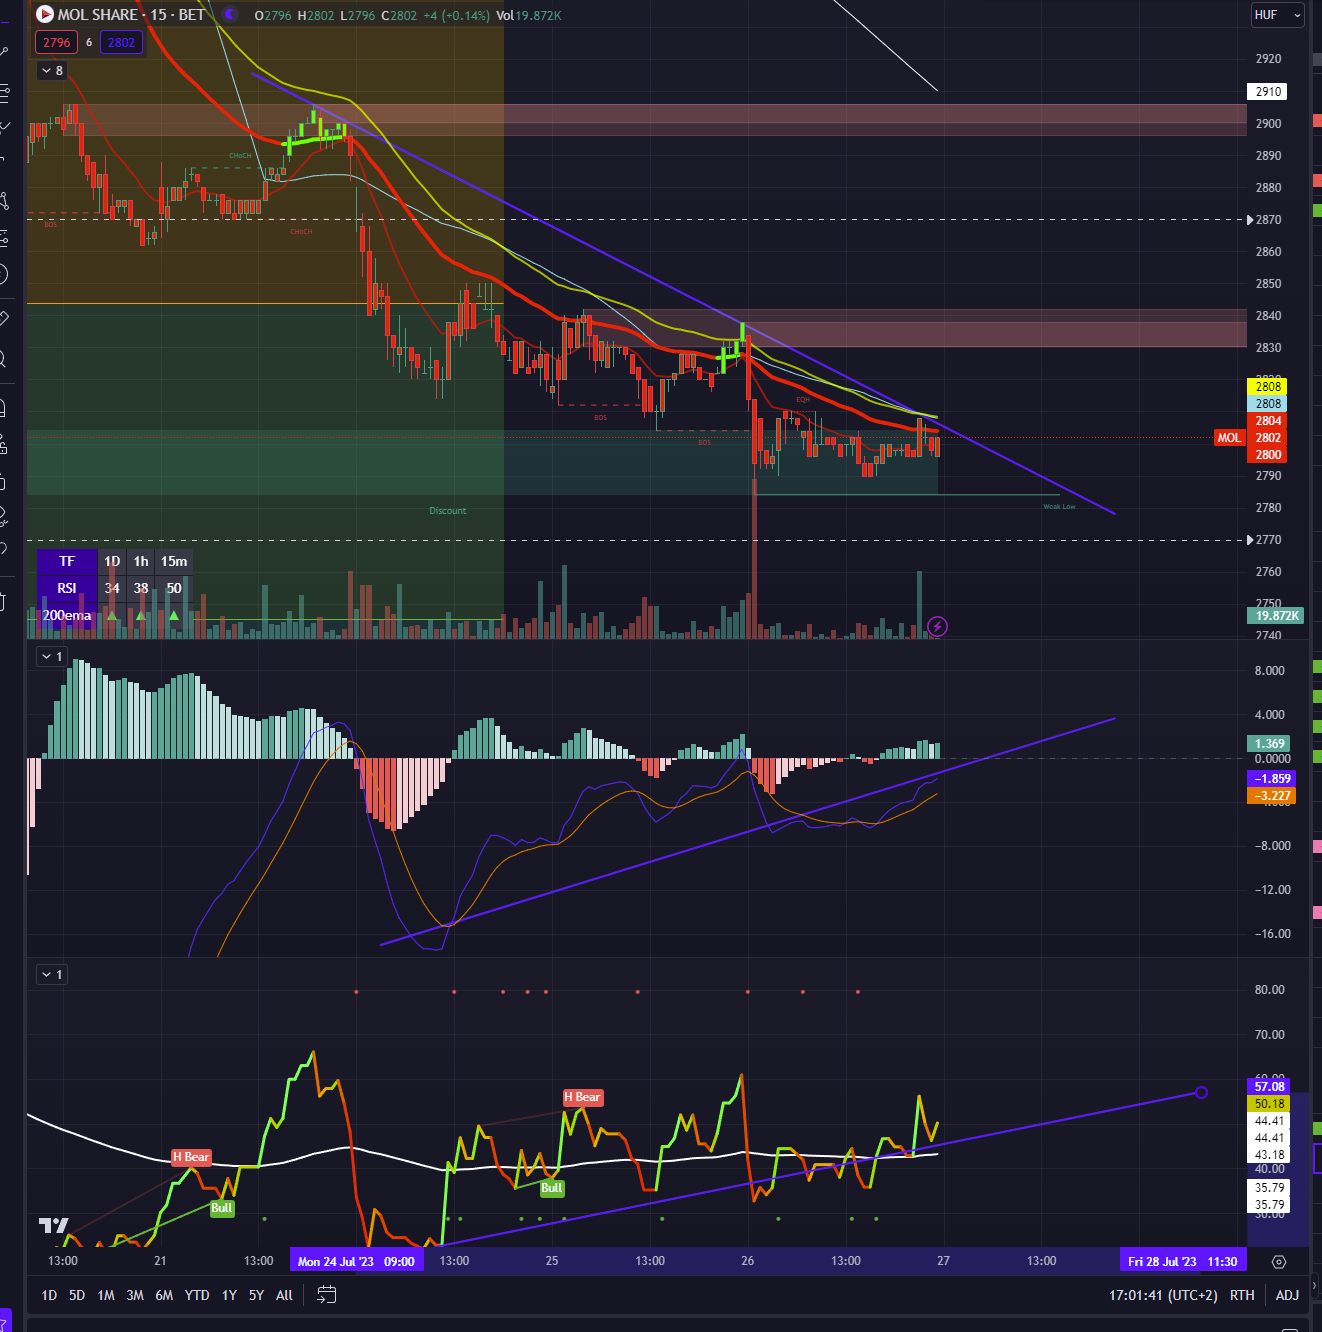Viewport: 1322px width, 1332px height.
Task: Click the TradingView logo watermark
Action: pos(54,1226)
